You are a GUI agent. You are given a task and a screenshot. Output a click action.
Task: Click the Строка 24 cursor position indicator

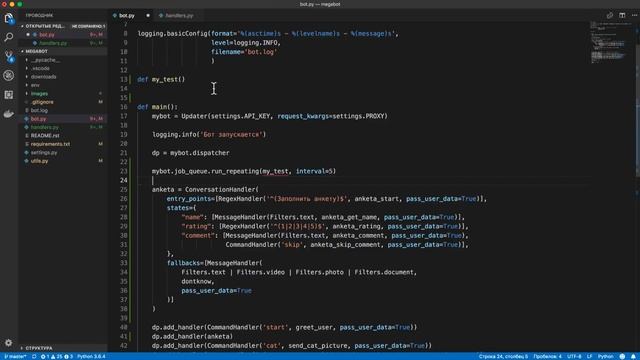503,356
